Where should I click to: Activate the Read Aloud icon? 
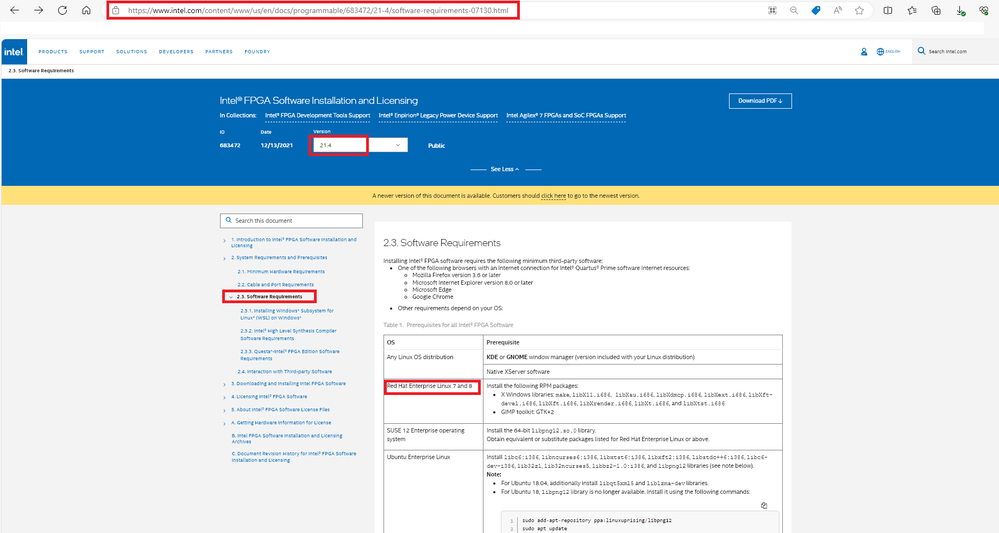(x=837, y=10)
